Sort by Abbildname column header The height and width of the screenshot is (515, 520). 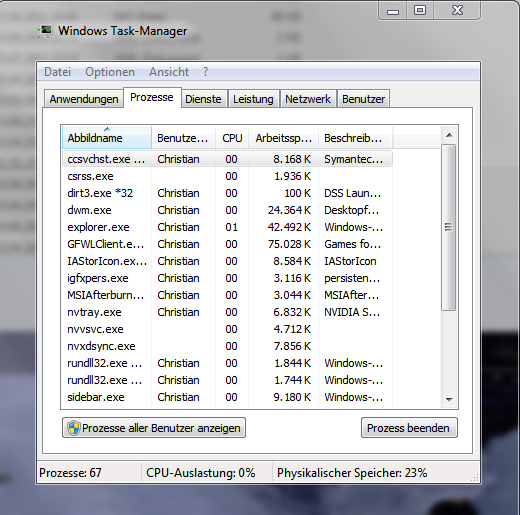coord(107,137)
